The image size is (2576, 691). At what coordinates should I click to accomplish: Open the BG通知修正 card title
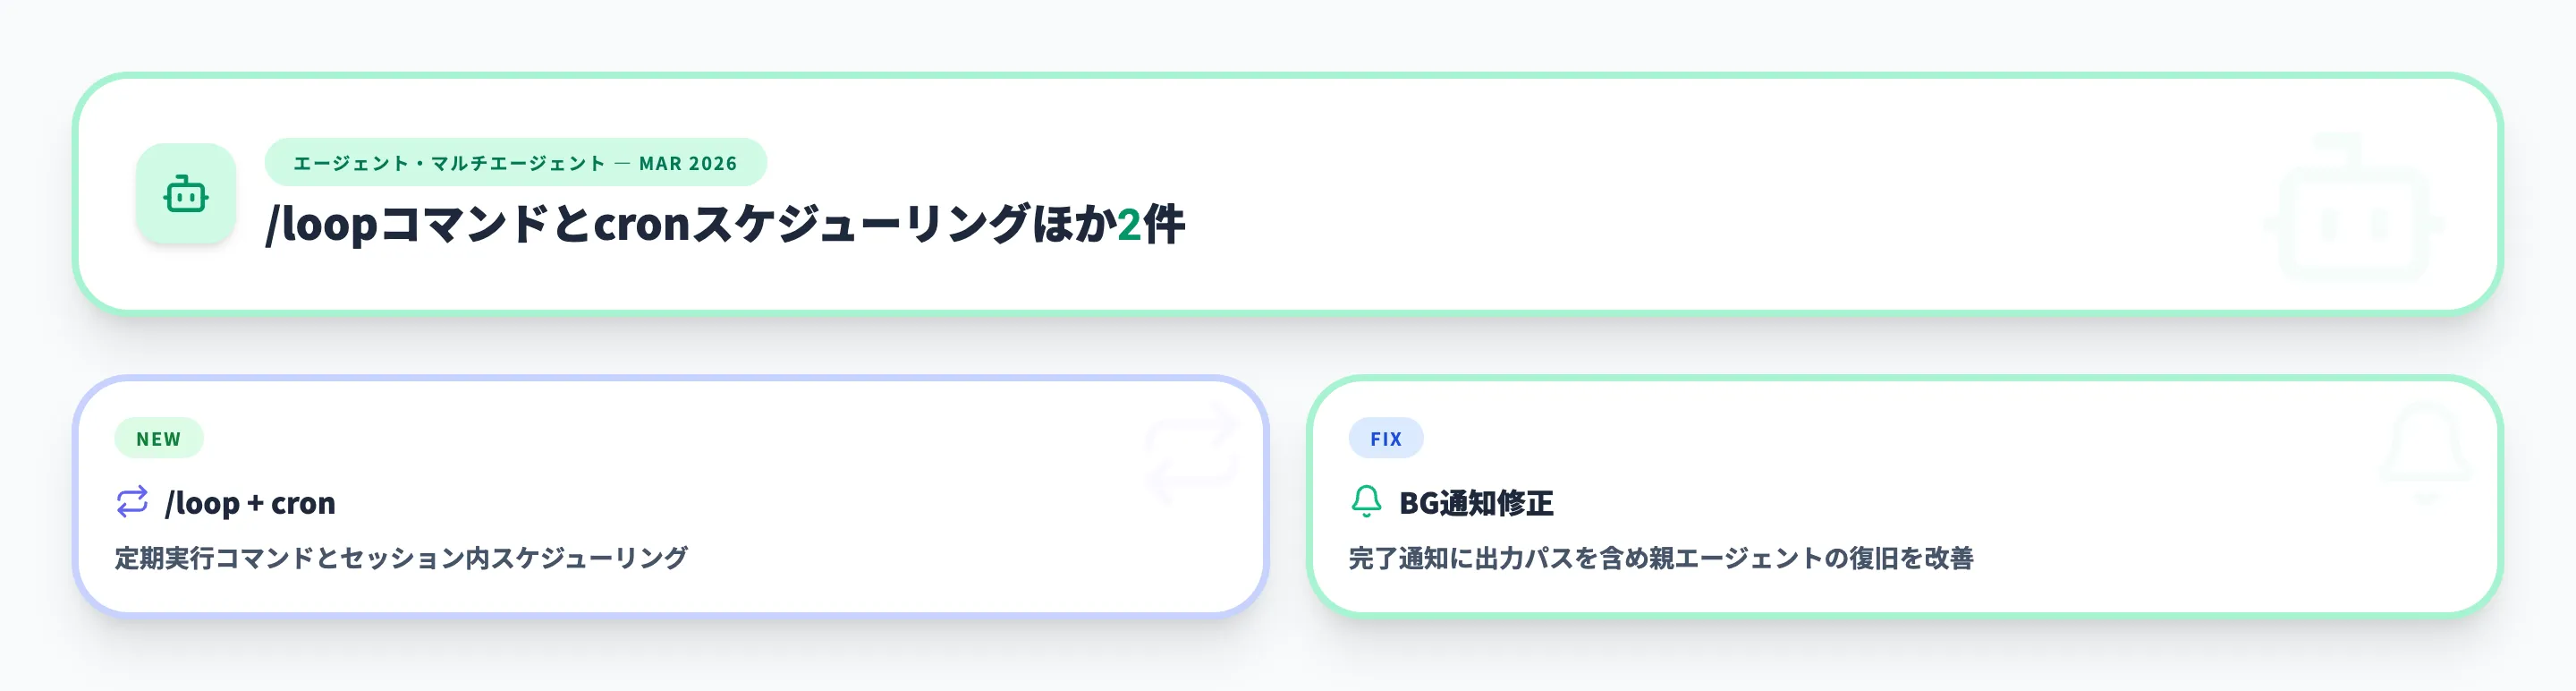(1476, 503)
